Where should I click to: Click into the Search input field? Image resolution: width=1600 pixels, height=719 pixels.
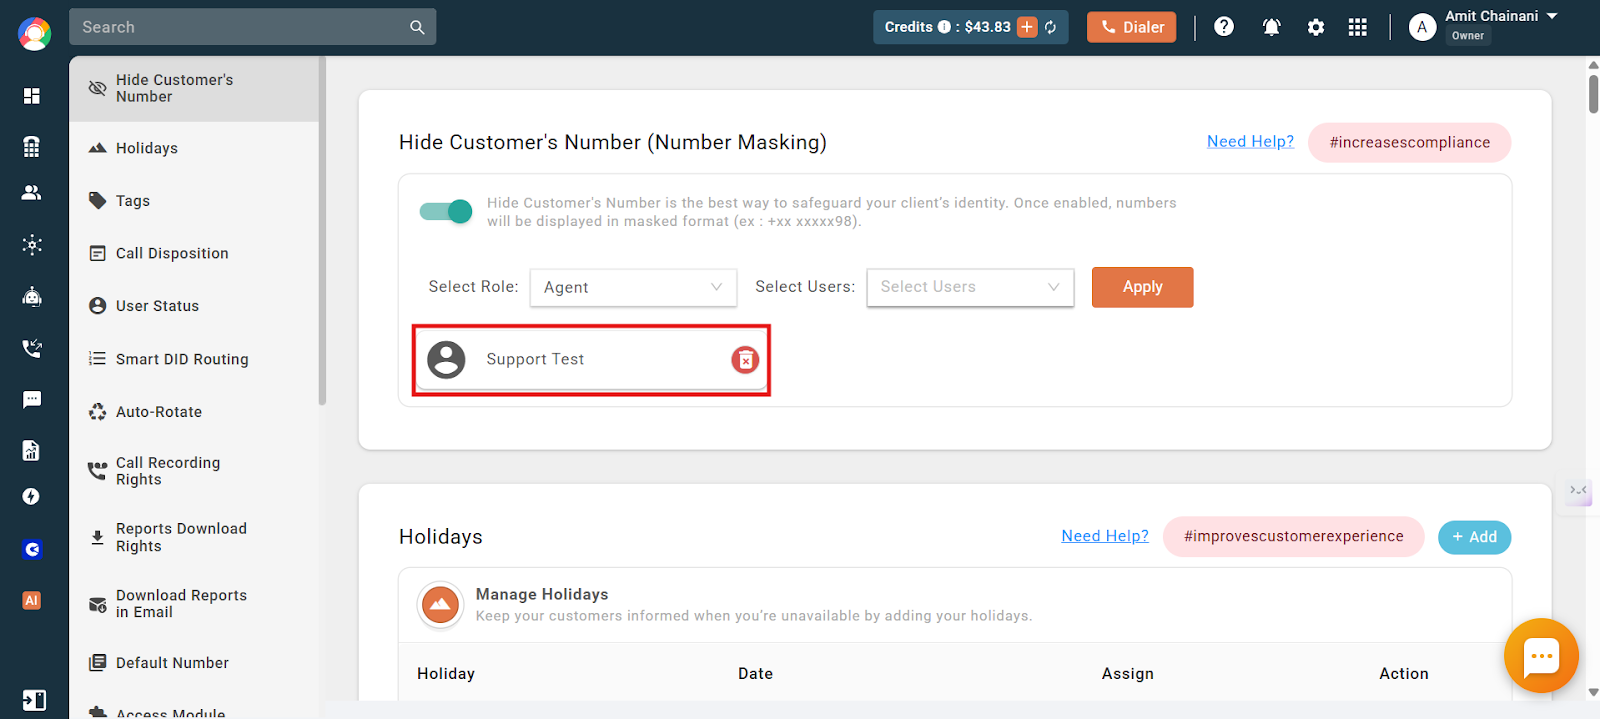(x=240, y=27)
